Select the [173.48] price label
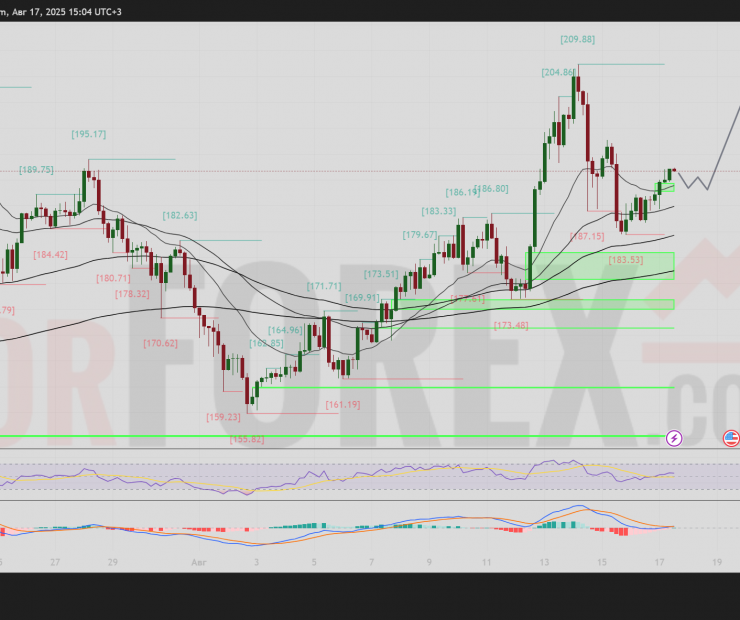This screenshot has width=740, height=620. coord(511,326)
